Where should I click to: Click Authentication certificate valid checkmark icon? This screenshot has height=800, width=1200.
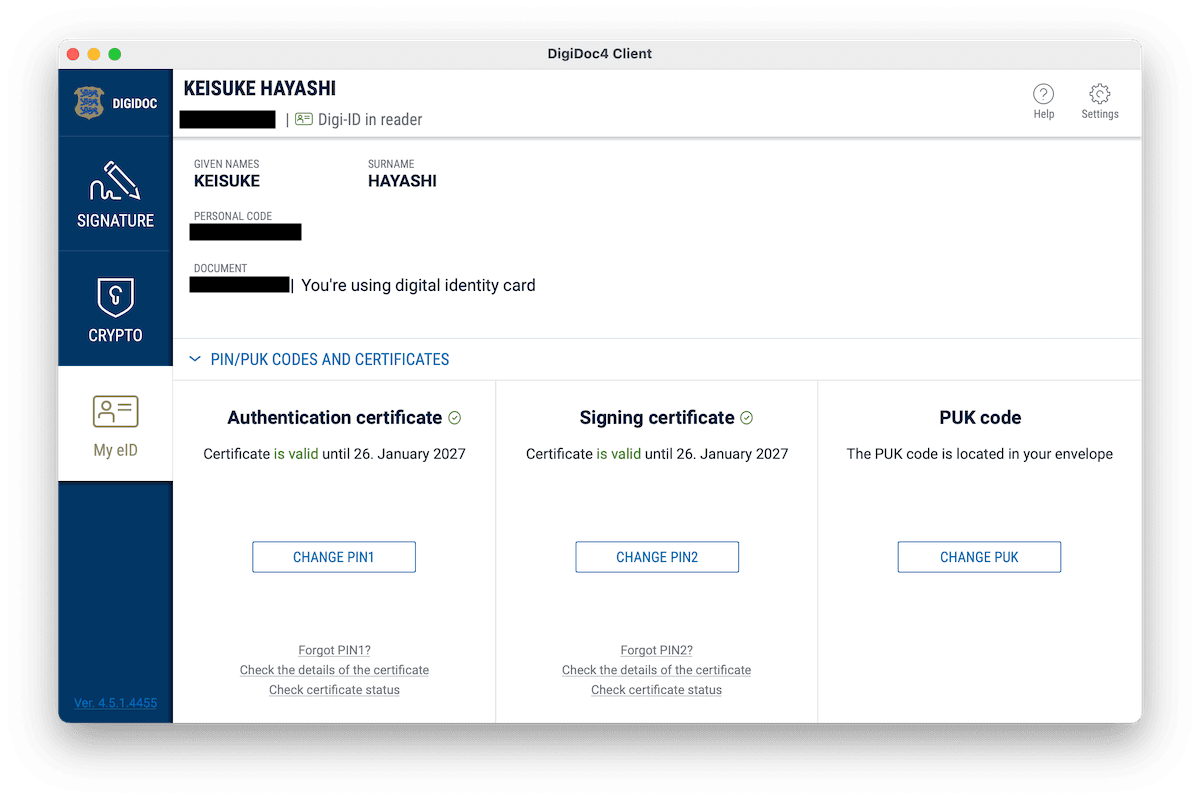(455, 418)
